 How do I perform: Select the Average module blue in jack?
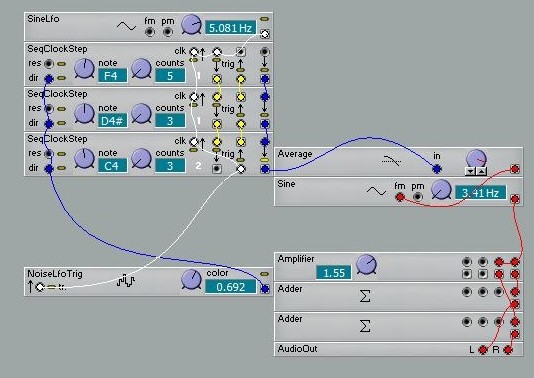[x=437, y=169]
